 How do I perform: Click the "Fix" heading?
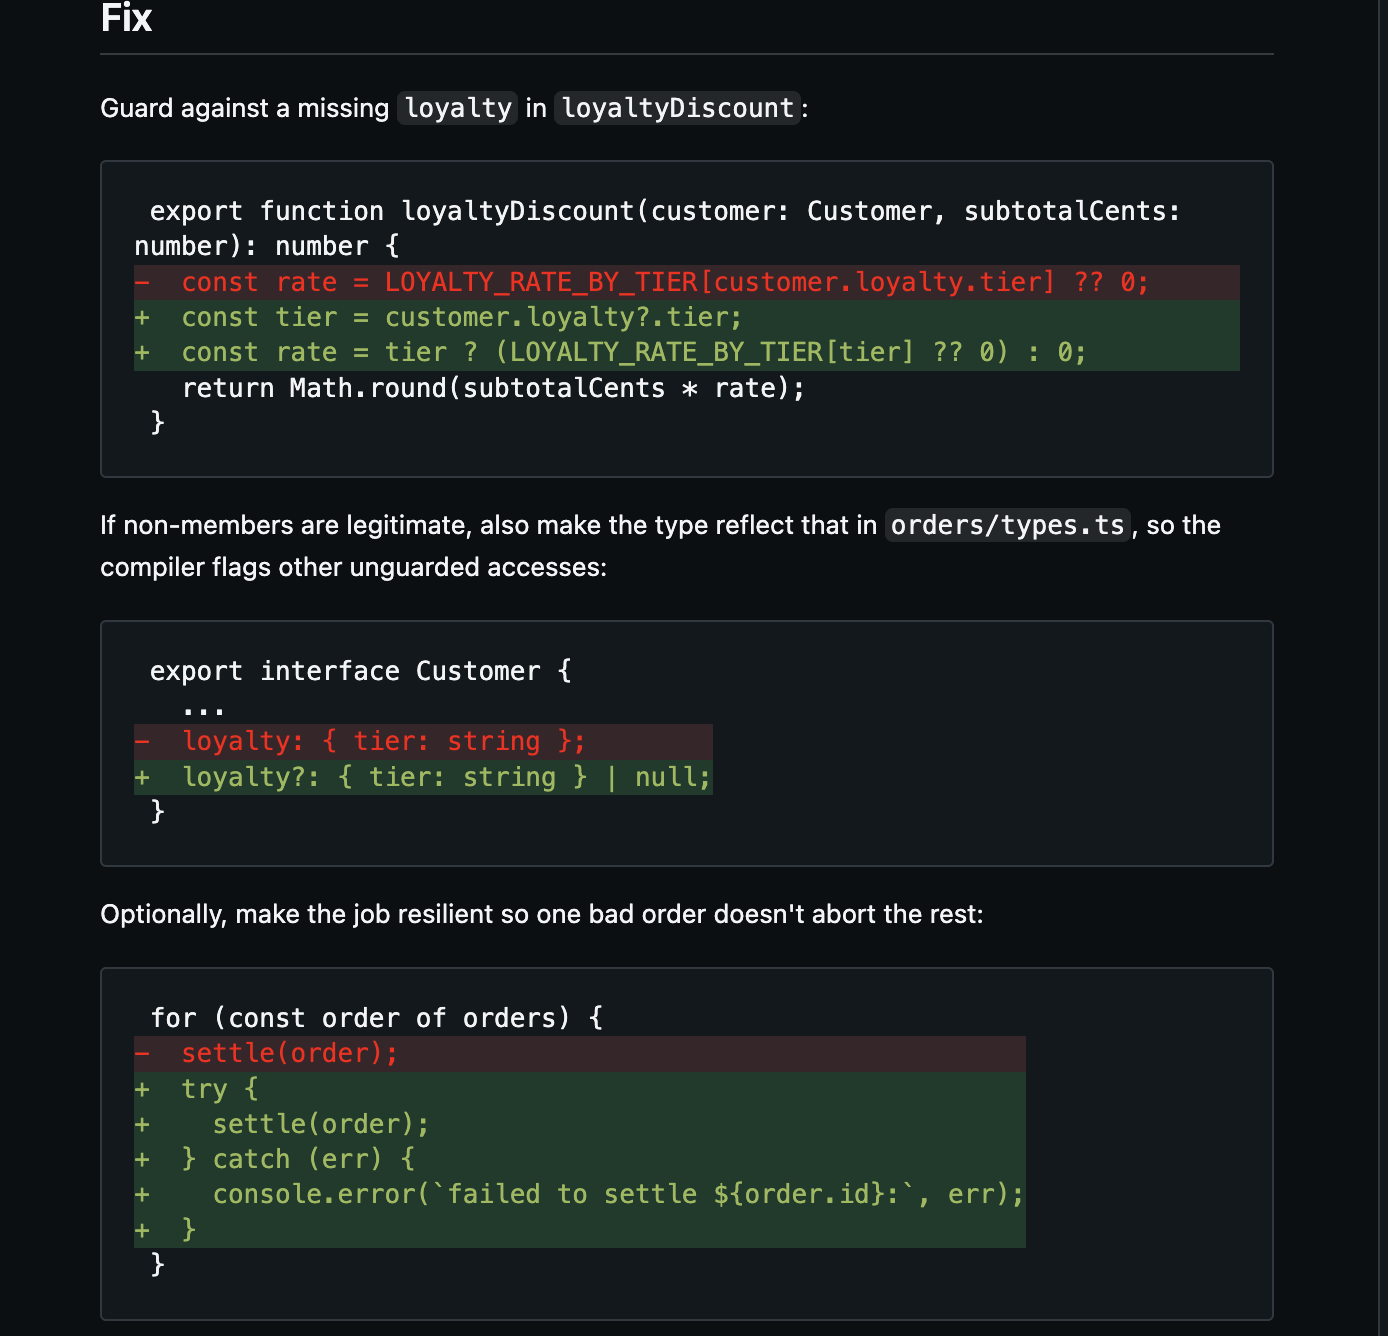(x=126, y=18)
